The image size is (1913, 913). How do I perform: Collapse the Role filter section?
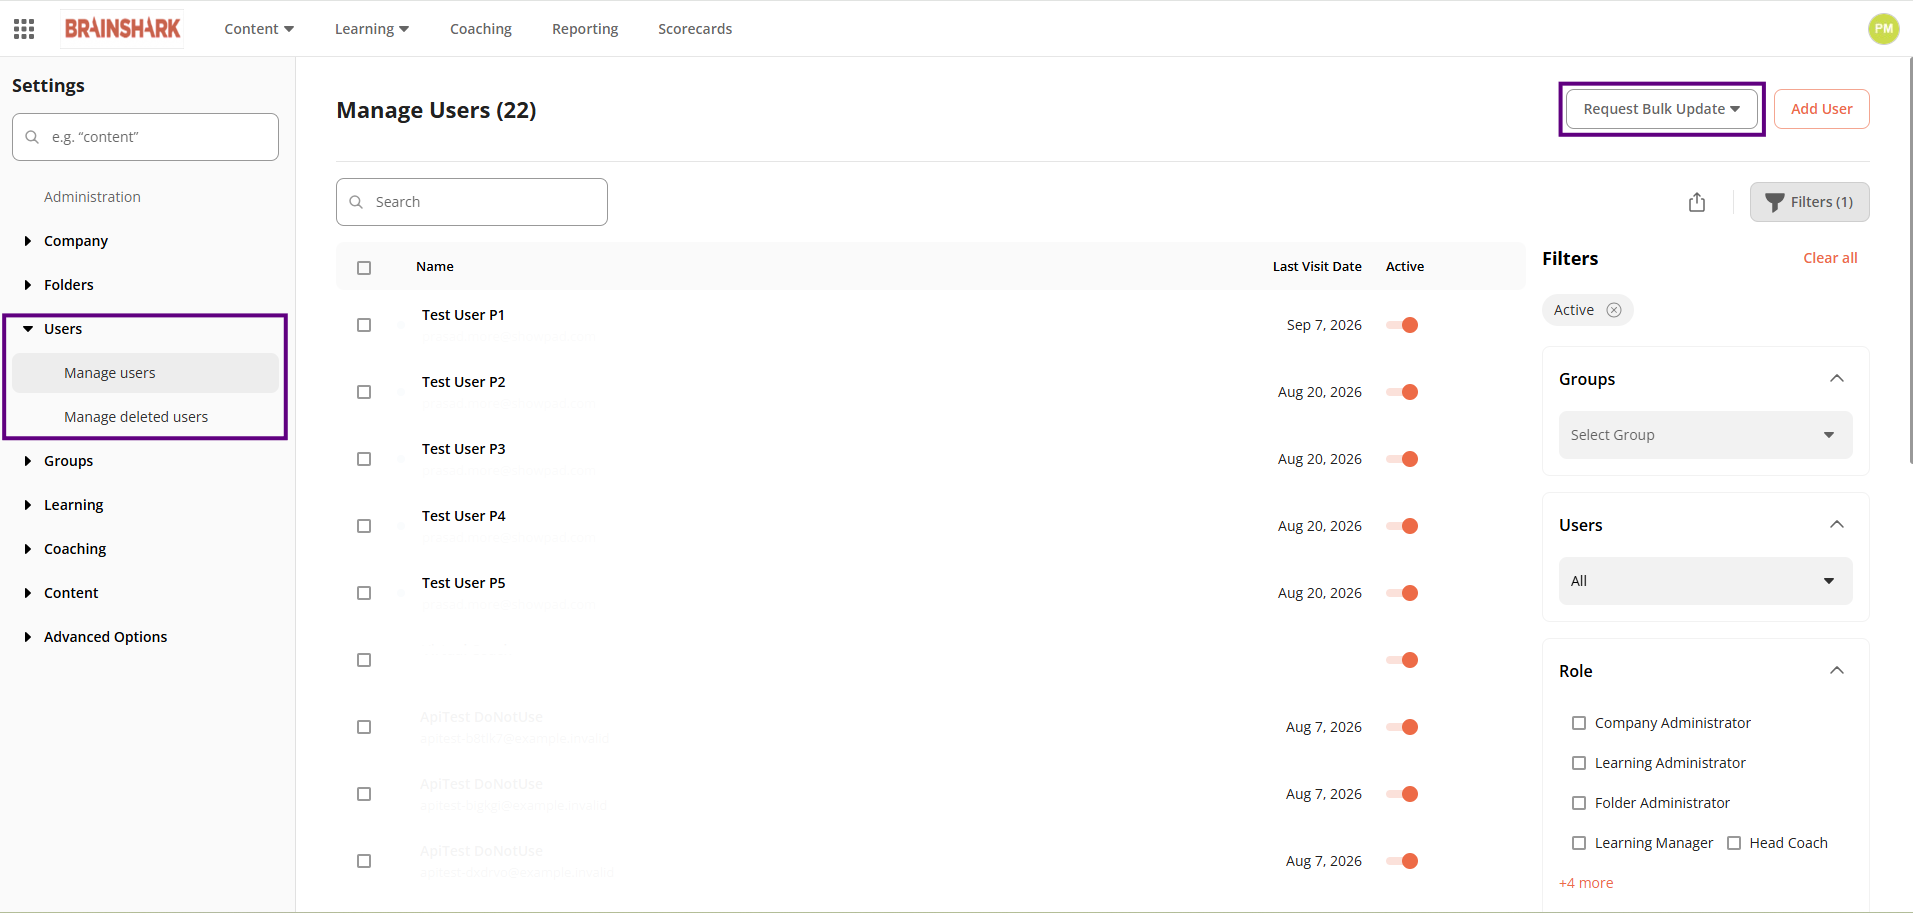click(1837, 670)
